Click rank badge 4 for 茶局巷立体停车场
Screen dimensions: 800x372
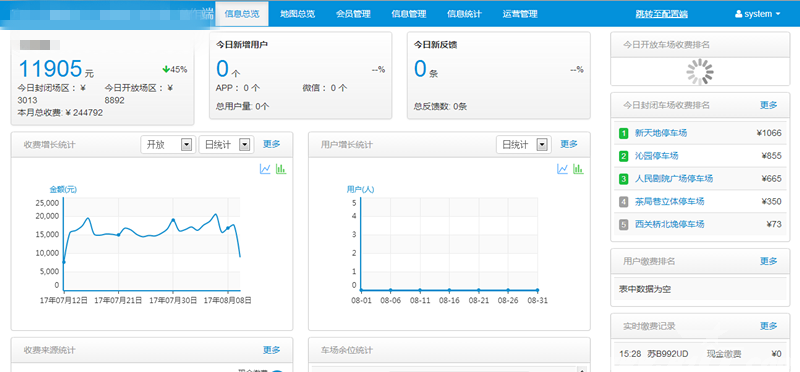623,202
